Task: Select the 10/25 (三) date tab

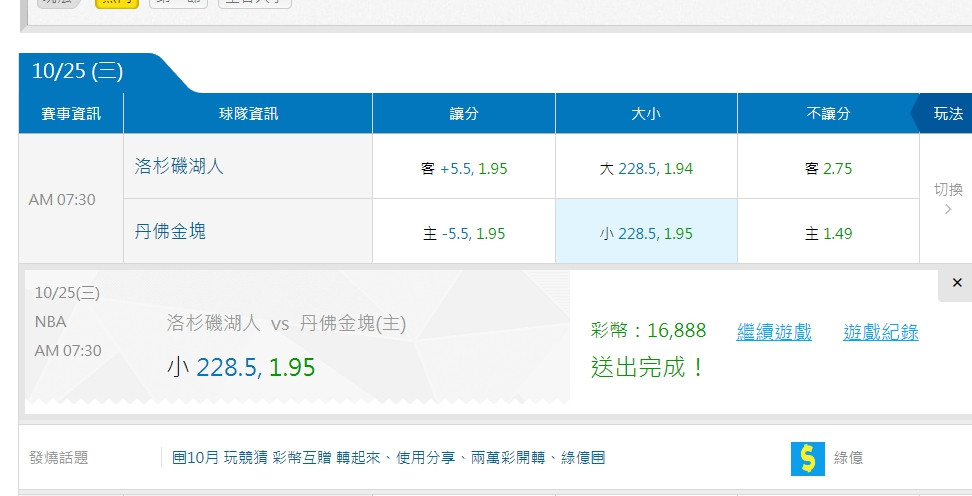Action: click(x=77, y=71)
